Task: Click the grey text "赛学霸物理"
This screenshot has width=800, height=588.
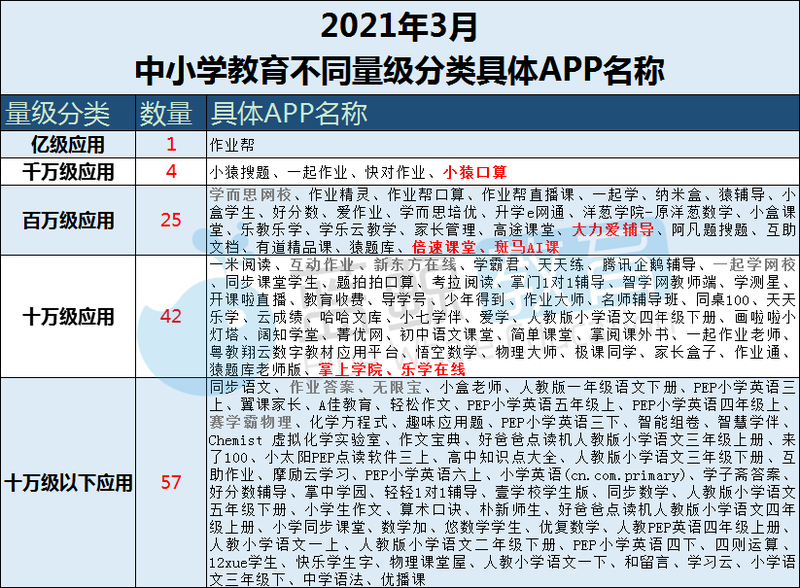Action: point(251,422)
